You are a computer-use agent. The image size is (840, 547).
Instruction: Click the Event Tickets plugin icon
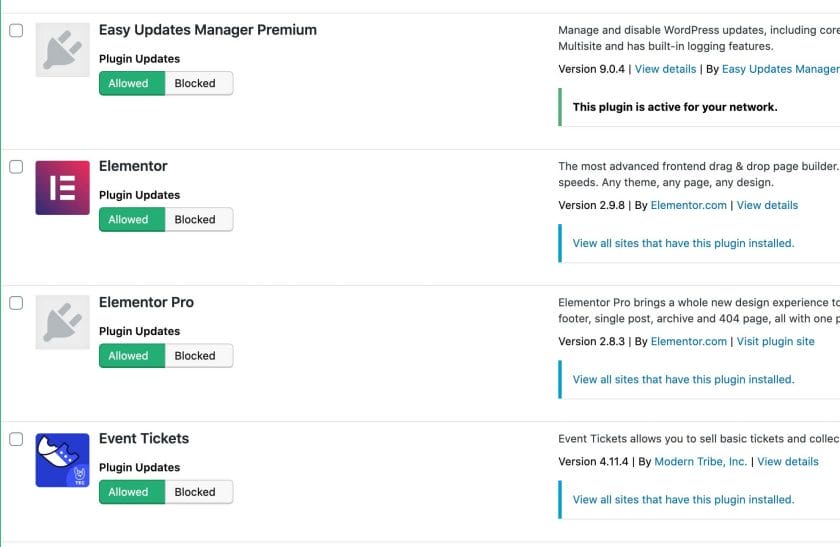pos(63,460)
